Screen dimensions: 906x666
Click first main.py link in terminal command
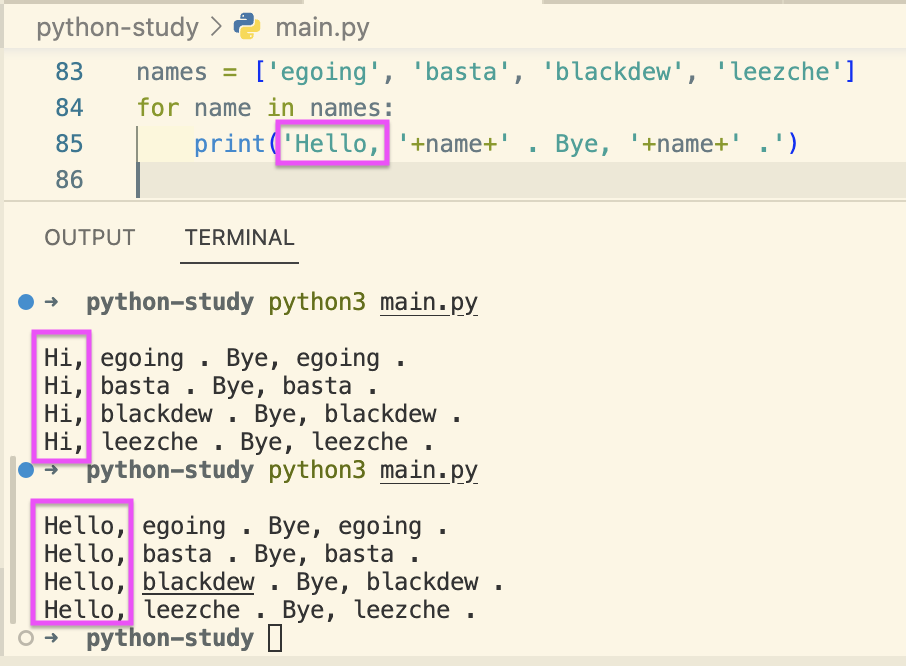click(429, 303)
